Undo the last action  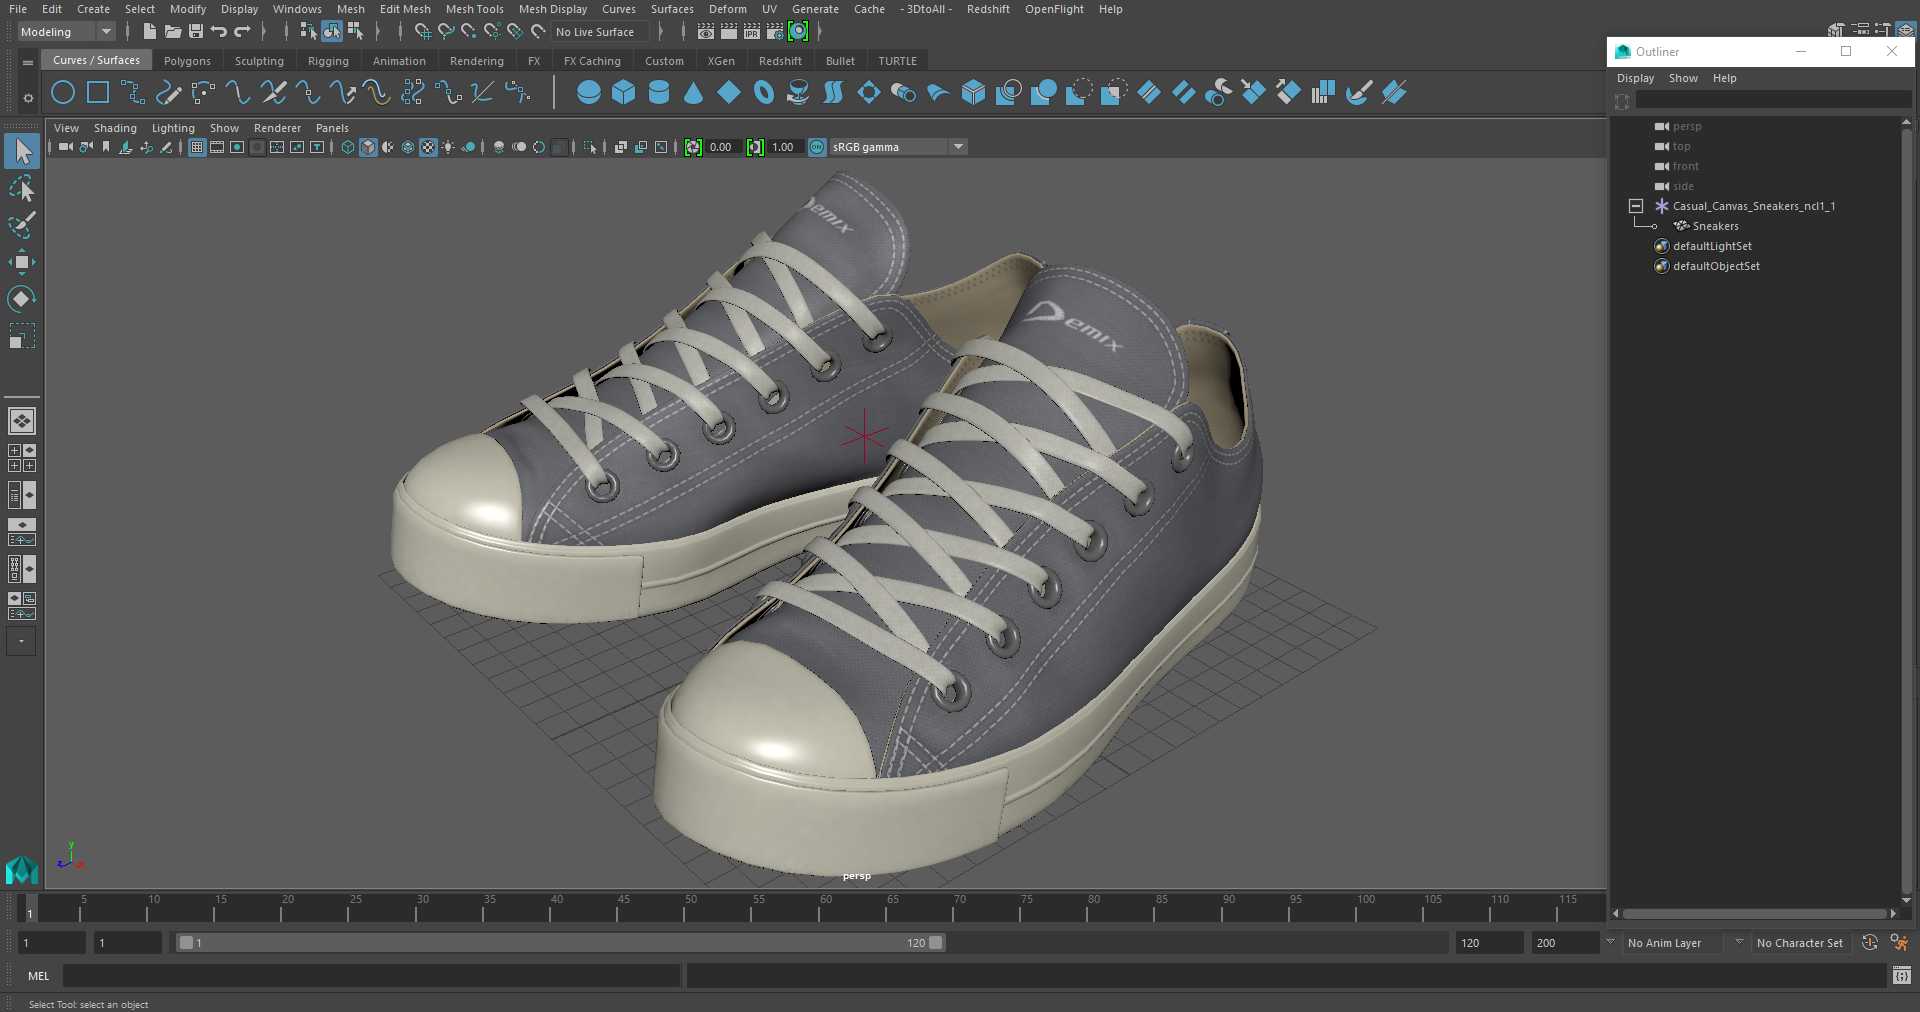(x=219, y=32)
